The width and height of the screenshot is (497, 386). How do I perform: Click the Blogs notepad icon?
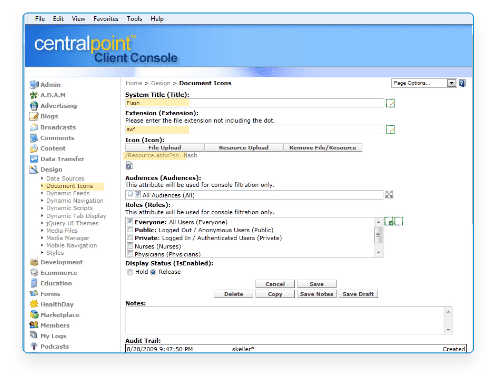(x=34, y=116)
